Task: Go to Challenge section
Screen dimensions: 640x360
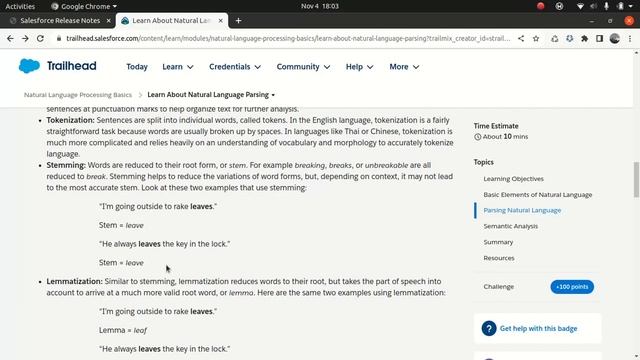Action: (x=498, y=287)
